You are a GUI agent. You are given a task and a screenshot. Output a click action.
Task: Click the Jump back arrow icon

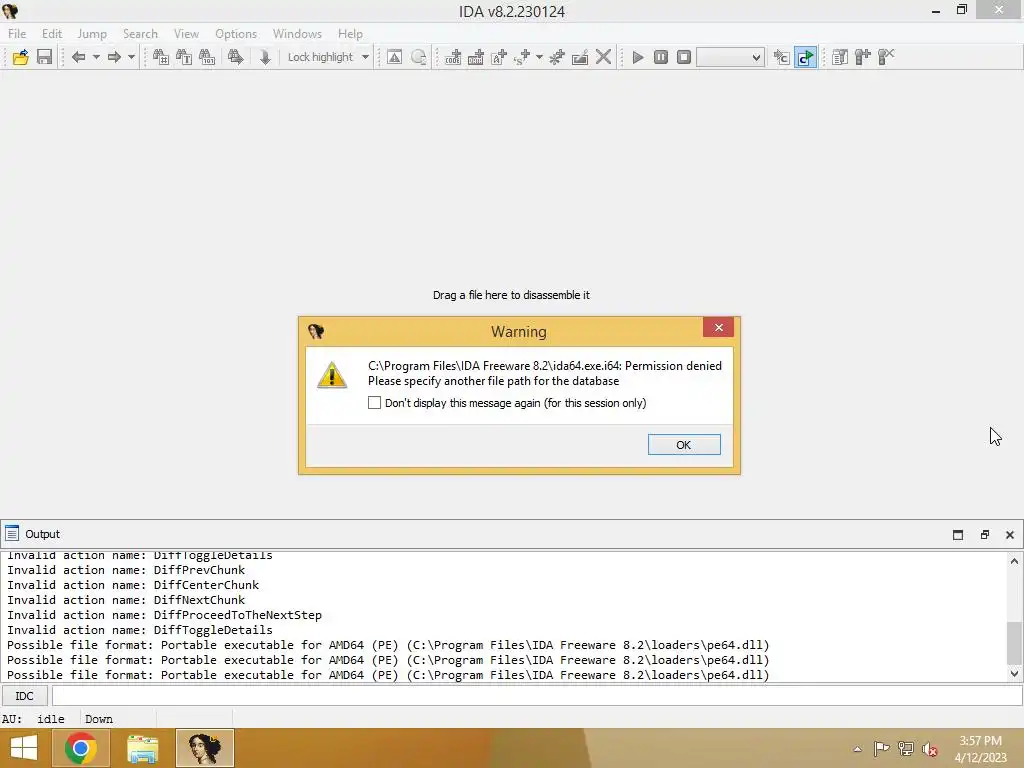[78, 57]
